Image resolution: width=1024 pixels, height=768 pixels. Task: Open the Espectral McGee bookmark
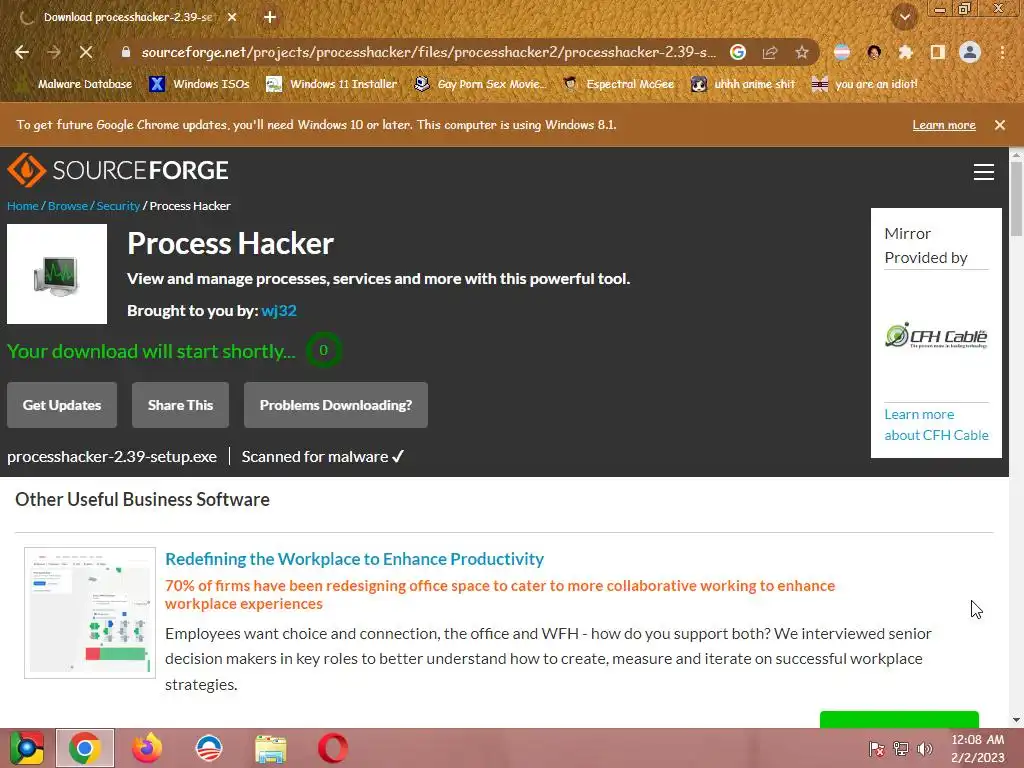pos(618,84)
